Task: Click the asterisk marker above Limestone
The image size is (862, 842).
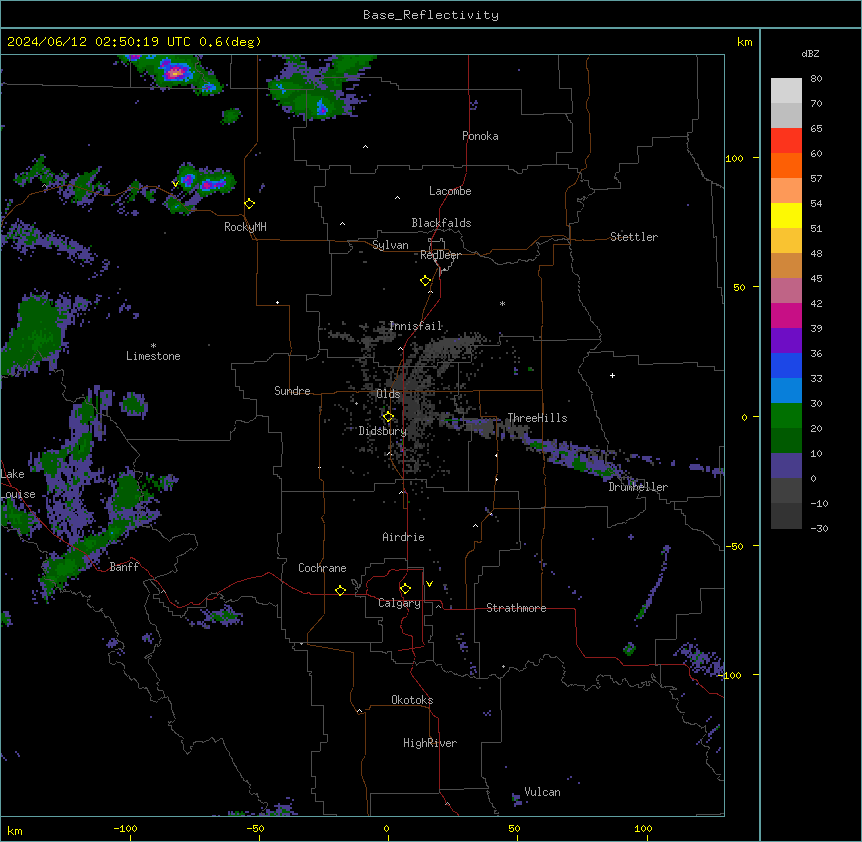Action: (153, 346)
